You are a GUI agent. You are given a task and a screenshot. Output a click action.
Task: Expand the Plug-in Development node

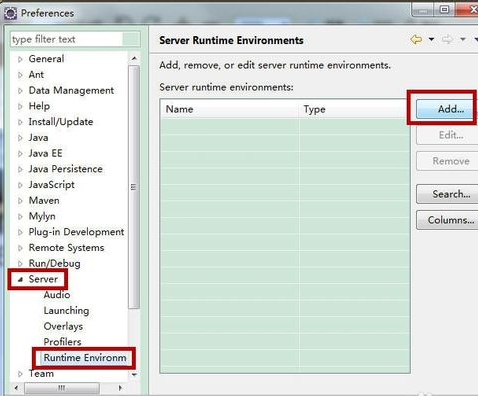[20, 232]
